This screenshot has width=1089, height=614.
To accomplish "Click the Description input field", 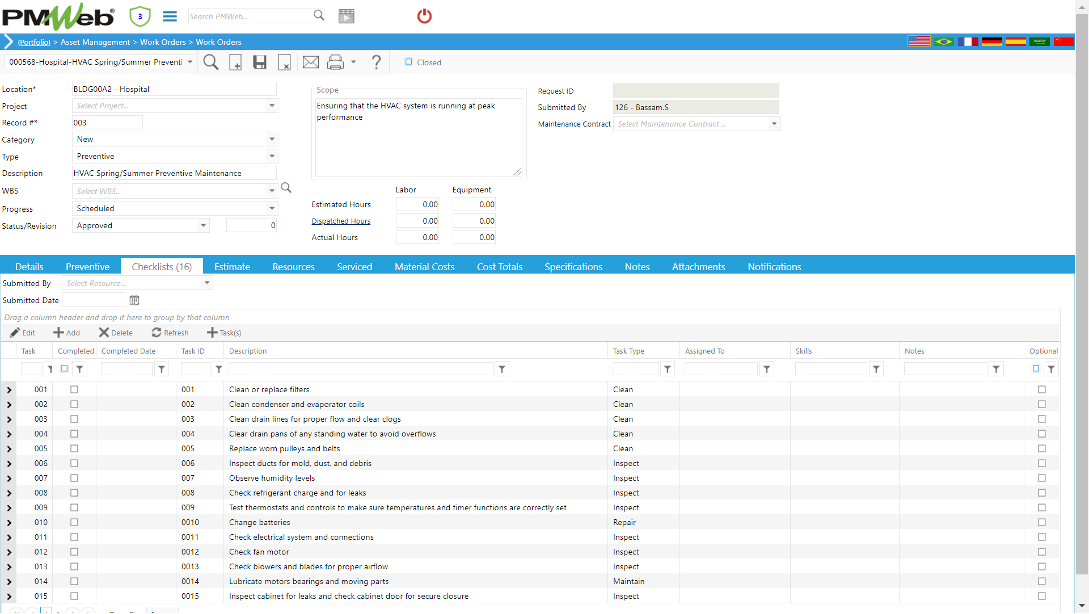I will (x=174, y=173).
